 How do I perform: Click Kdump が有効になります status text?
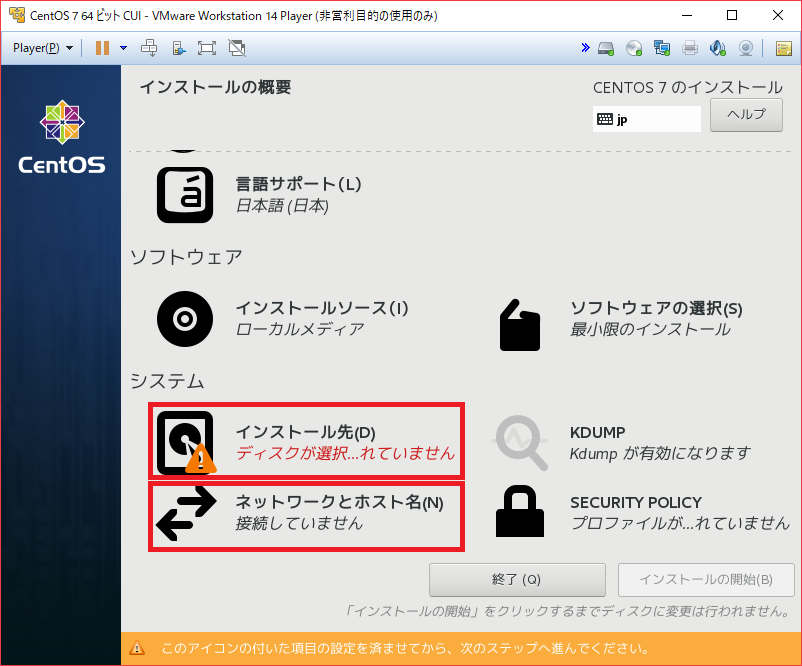[x=660, y=453]
